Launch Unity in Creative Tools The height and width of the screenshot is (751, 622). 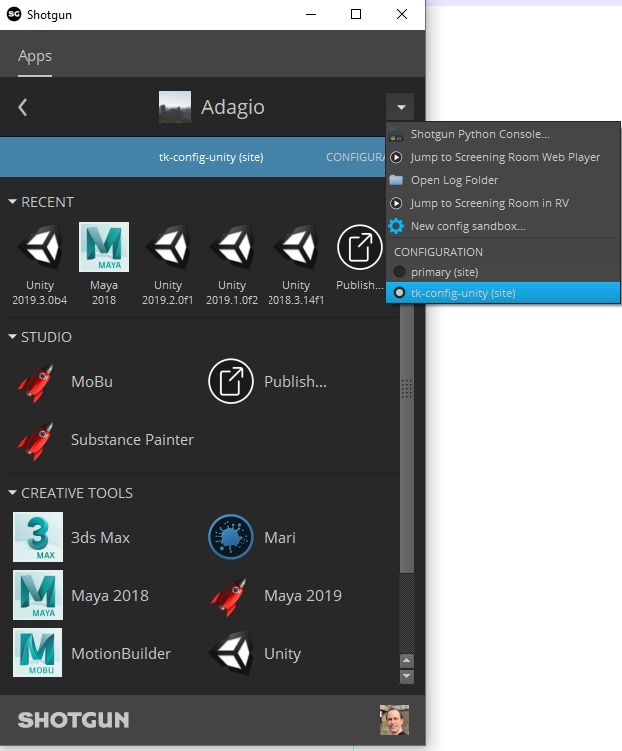(x=232, y=653)
